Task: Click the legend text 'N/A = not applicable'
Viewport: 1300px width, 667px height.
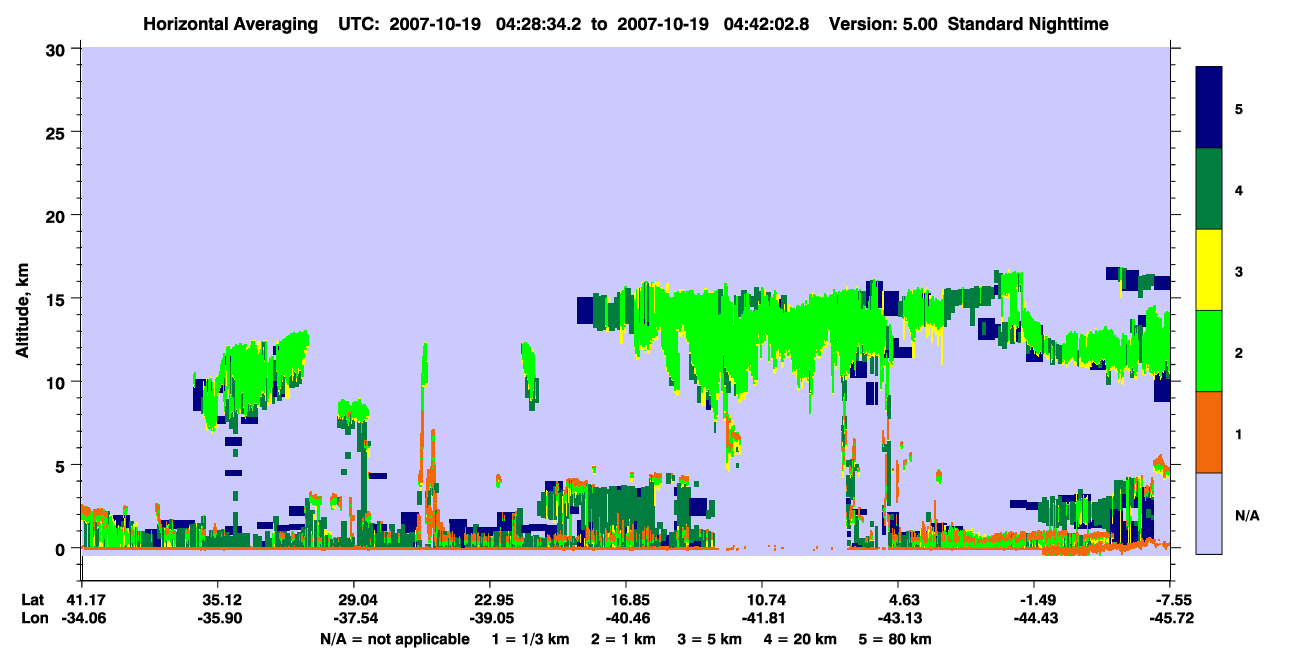Action: [x=394, y=639]
